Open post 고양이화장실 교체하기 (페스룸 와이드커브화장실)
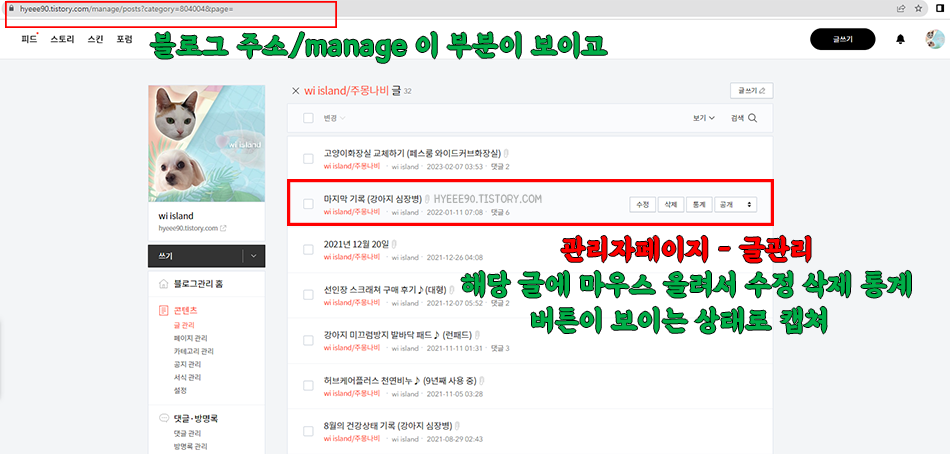Image resolution: width=950 pixels, height=454 pixels. point(412,154)
